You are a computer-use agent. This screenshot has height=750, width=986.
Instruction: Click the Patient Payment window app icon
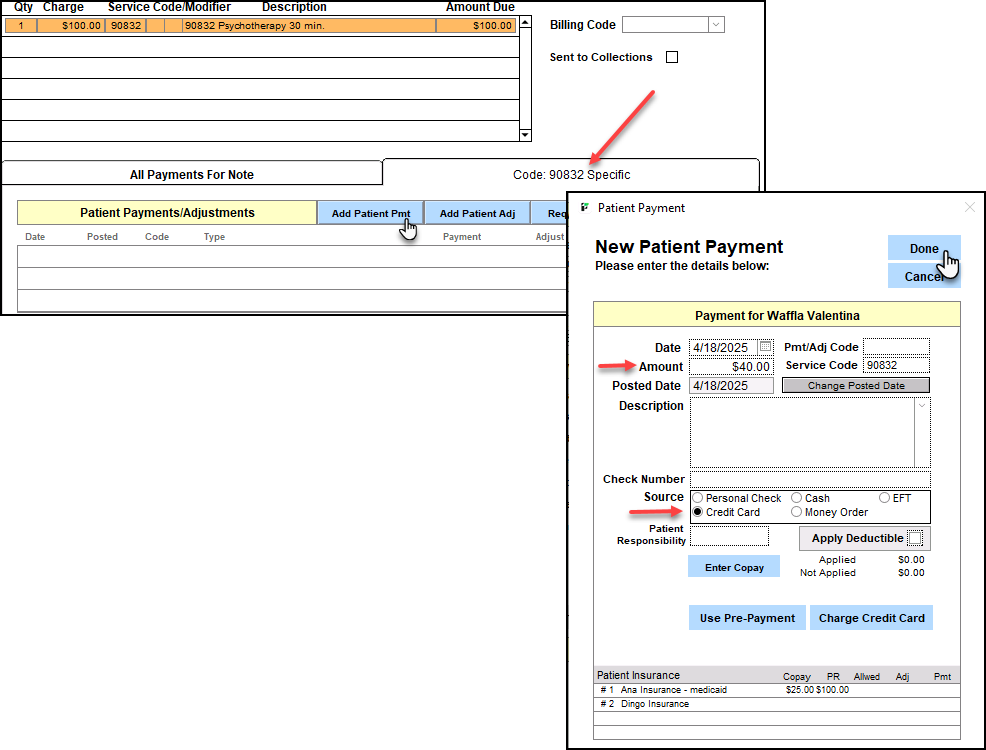tap(584, 208)
